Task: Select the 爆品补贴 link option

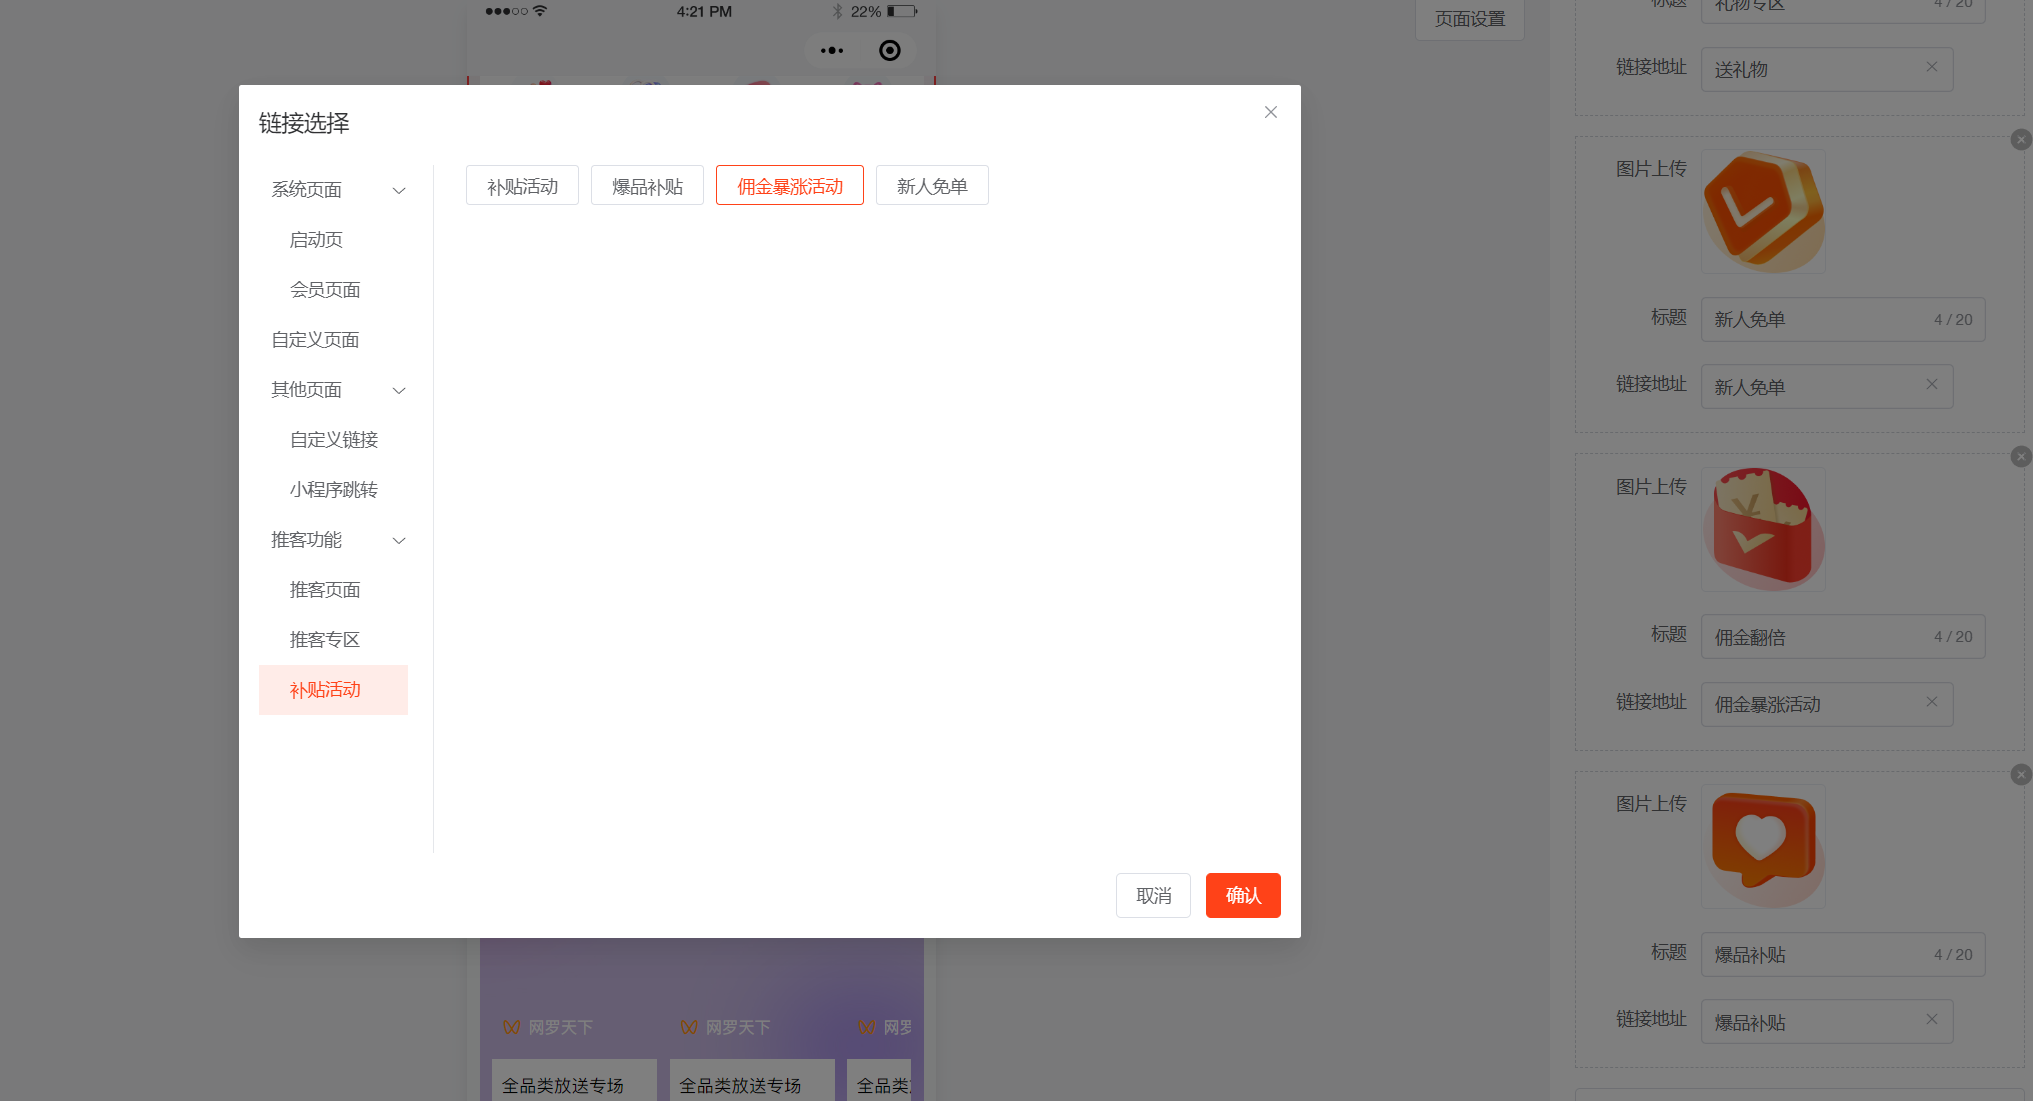Action: tap(647, 186)
